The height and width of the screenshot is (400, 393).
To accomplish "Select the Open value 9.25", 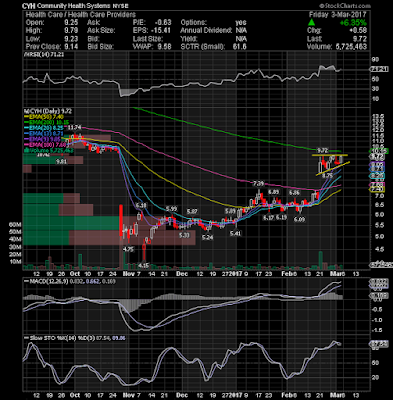I will [x=71, y=22].
